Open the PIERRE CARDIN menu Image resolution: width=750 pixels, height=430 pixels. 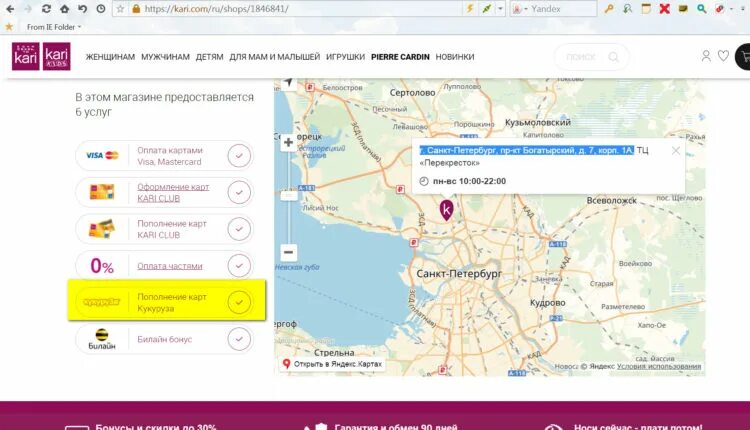(x=400, y=57)
